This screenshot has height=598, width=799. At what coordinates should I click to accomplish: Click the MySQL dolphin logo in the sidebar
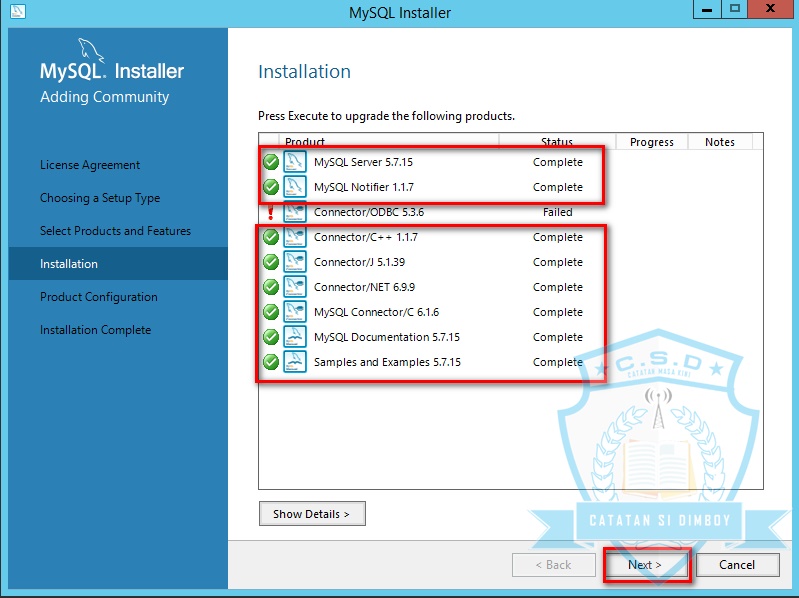(x=91, y=50)
